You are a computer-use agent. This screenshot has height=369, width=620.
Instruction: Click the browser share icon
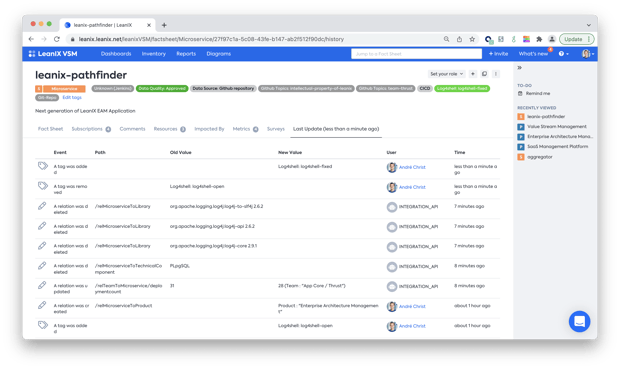coord(459,39)
